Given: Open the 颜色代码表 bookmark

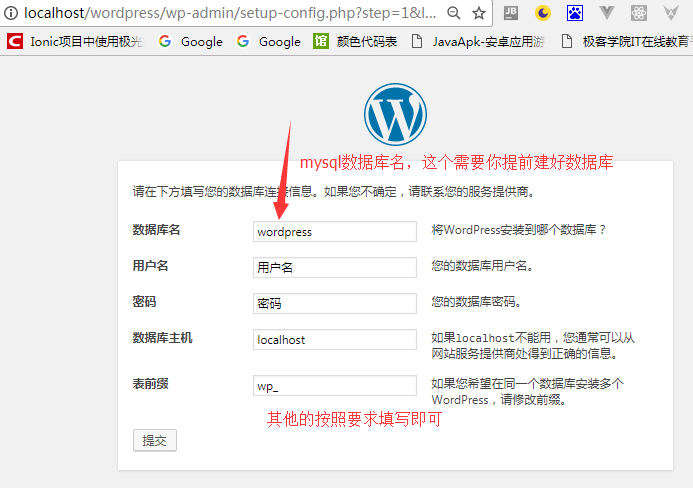Looking at the screenshot, I should click(x=355, y=42).
